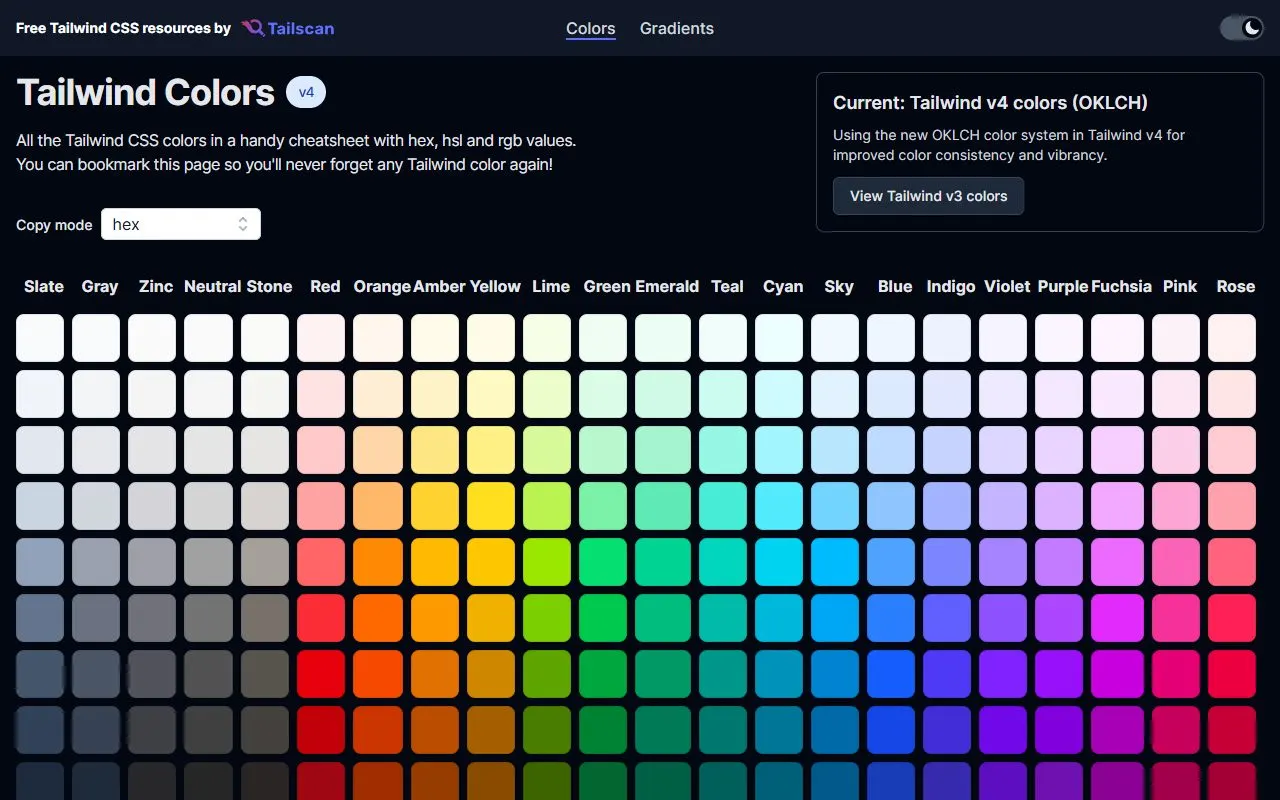Copy the eighth swatch in Violet column
Image resolution: width=1280 pixels, height=800 pixels.
(1003, 730)
